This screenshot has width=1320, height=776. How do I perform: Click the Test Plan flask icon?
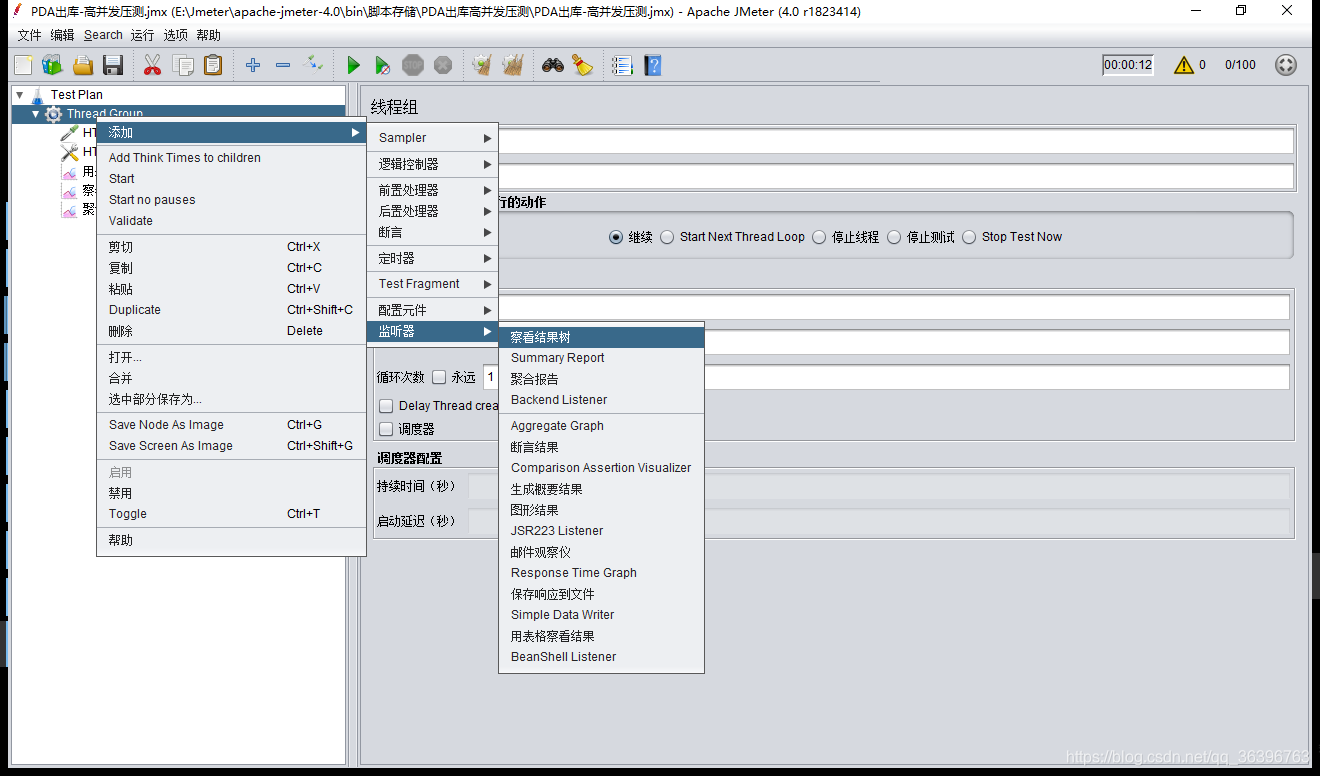tap(37, 95)
